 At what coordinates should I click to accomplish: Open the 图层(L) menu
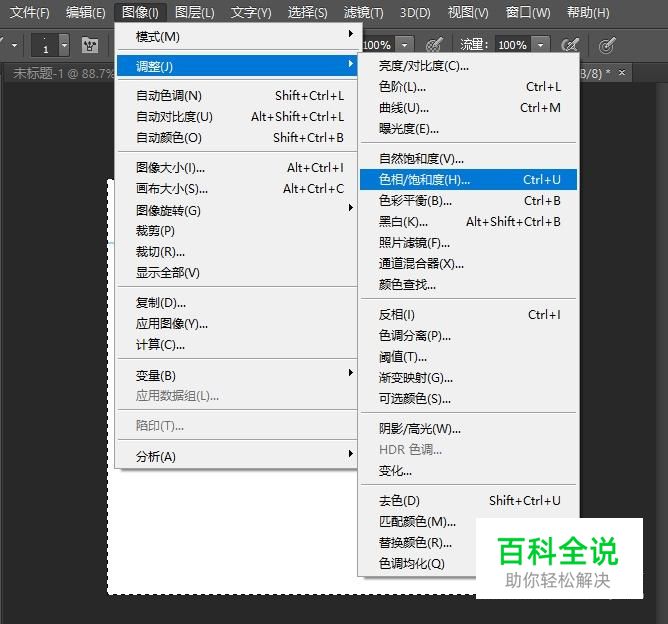pyautogui.click(x=195, y=12)
